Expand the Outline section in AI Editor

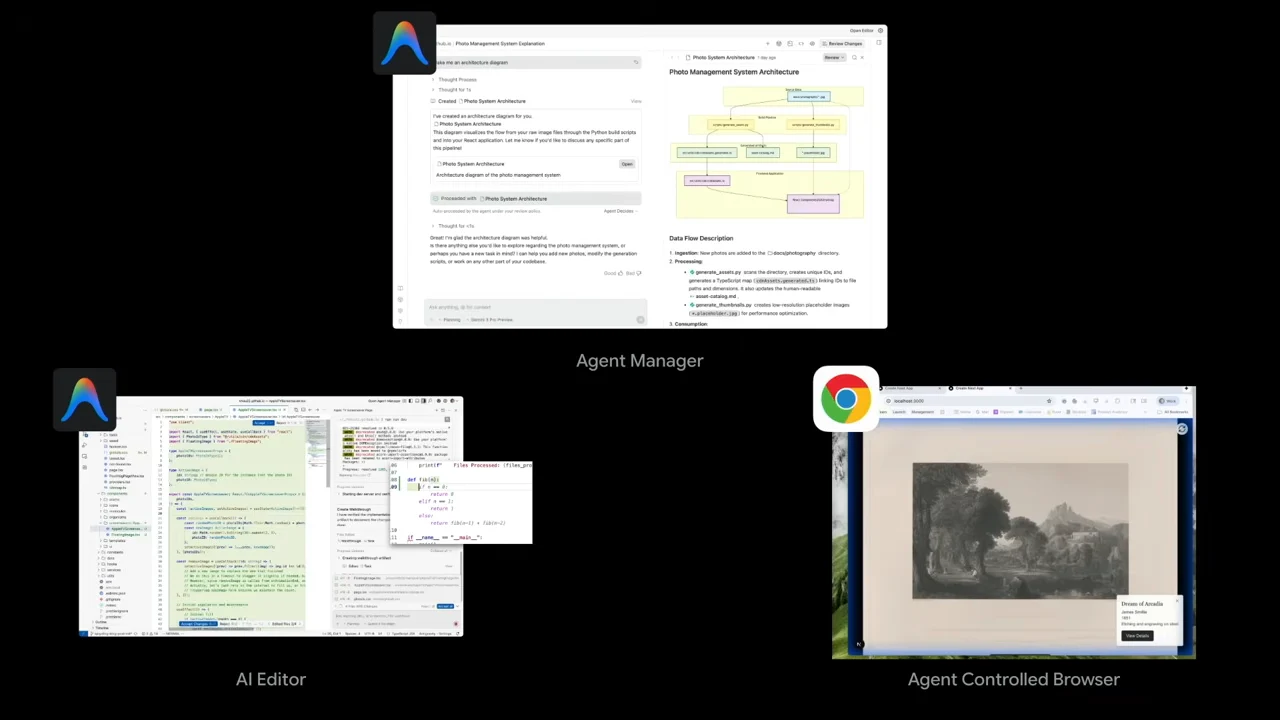click(x=99, y=621)
